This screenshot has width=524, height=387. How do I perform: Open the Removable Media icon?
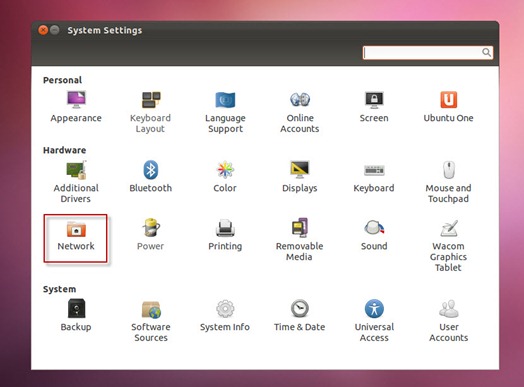(x=300, y=228)
